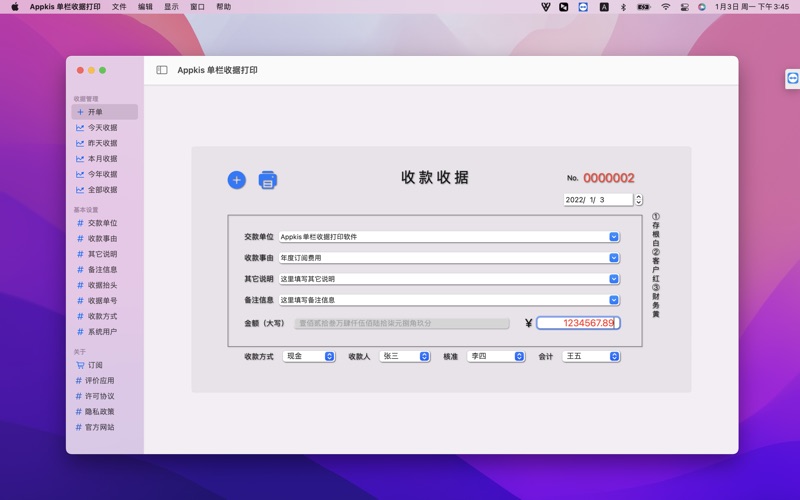Click the amount field 1234567.89

point(578,323)
